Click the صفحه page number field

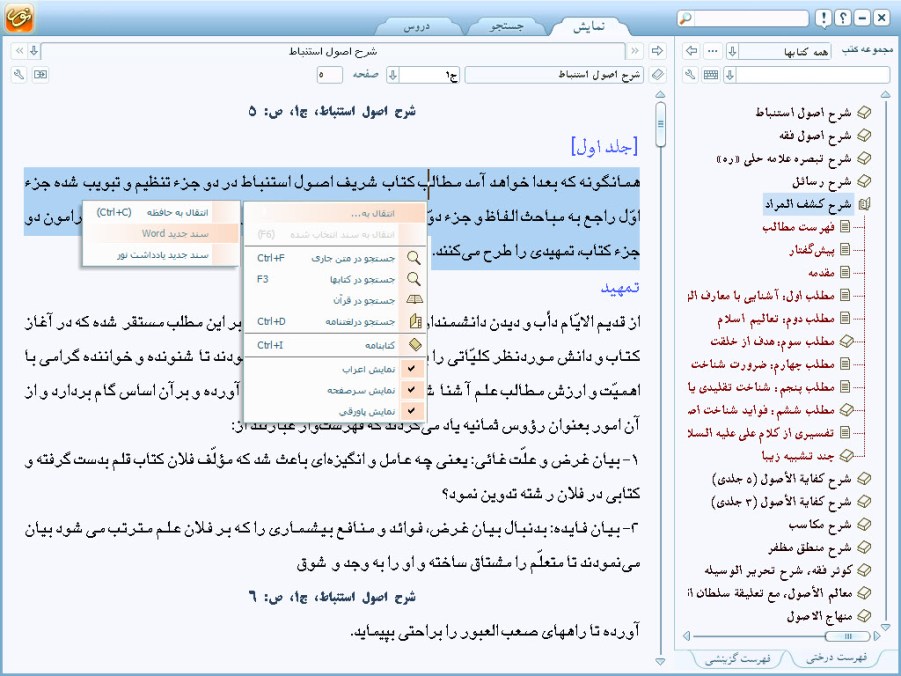329,75
